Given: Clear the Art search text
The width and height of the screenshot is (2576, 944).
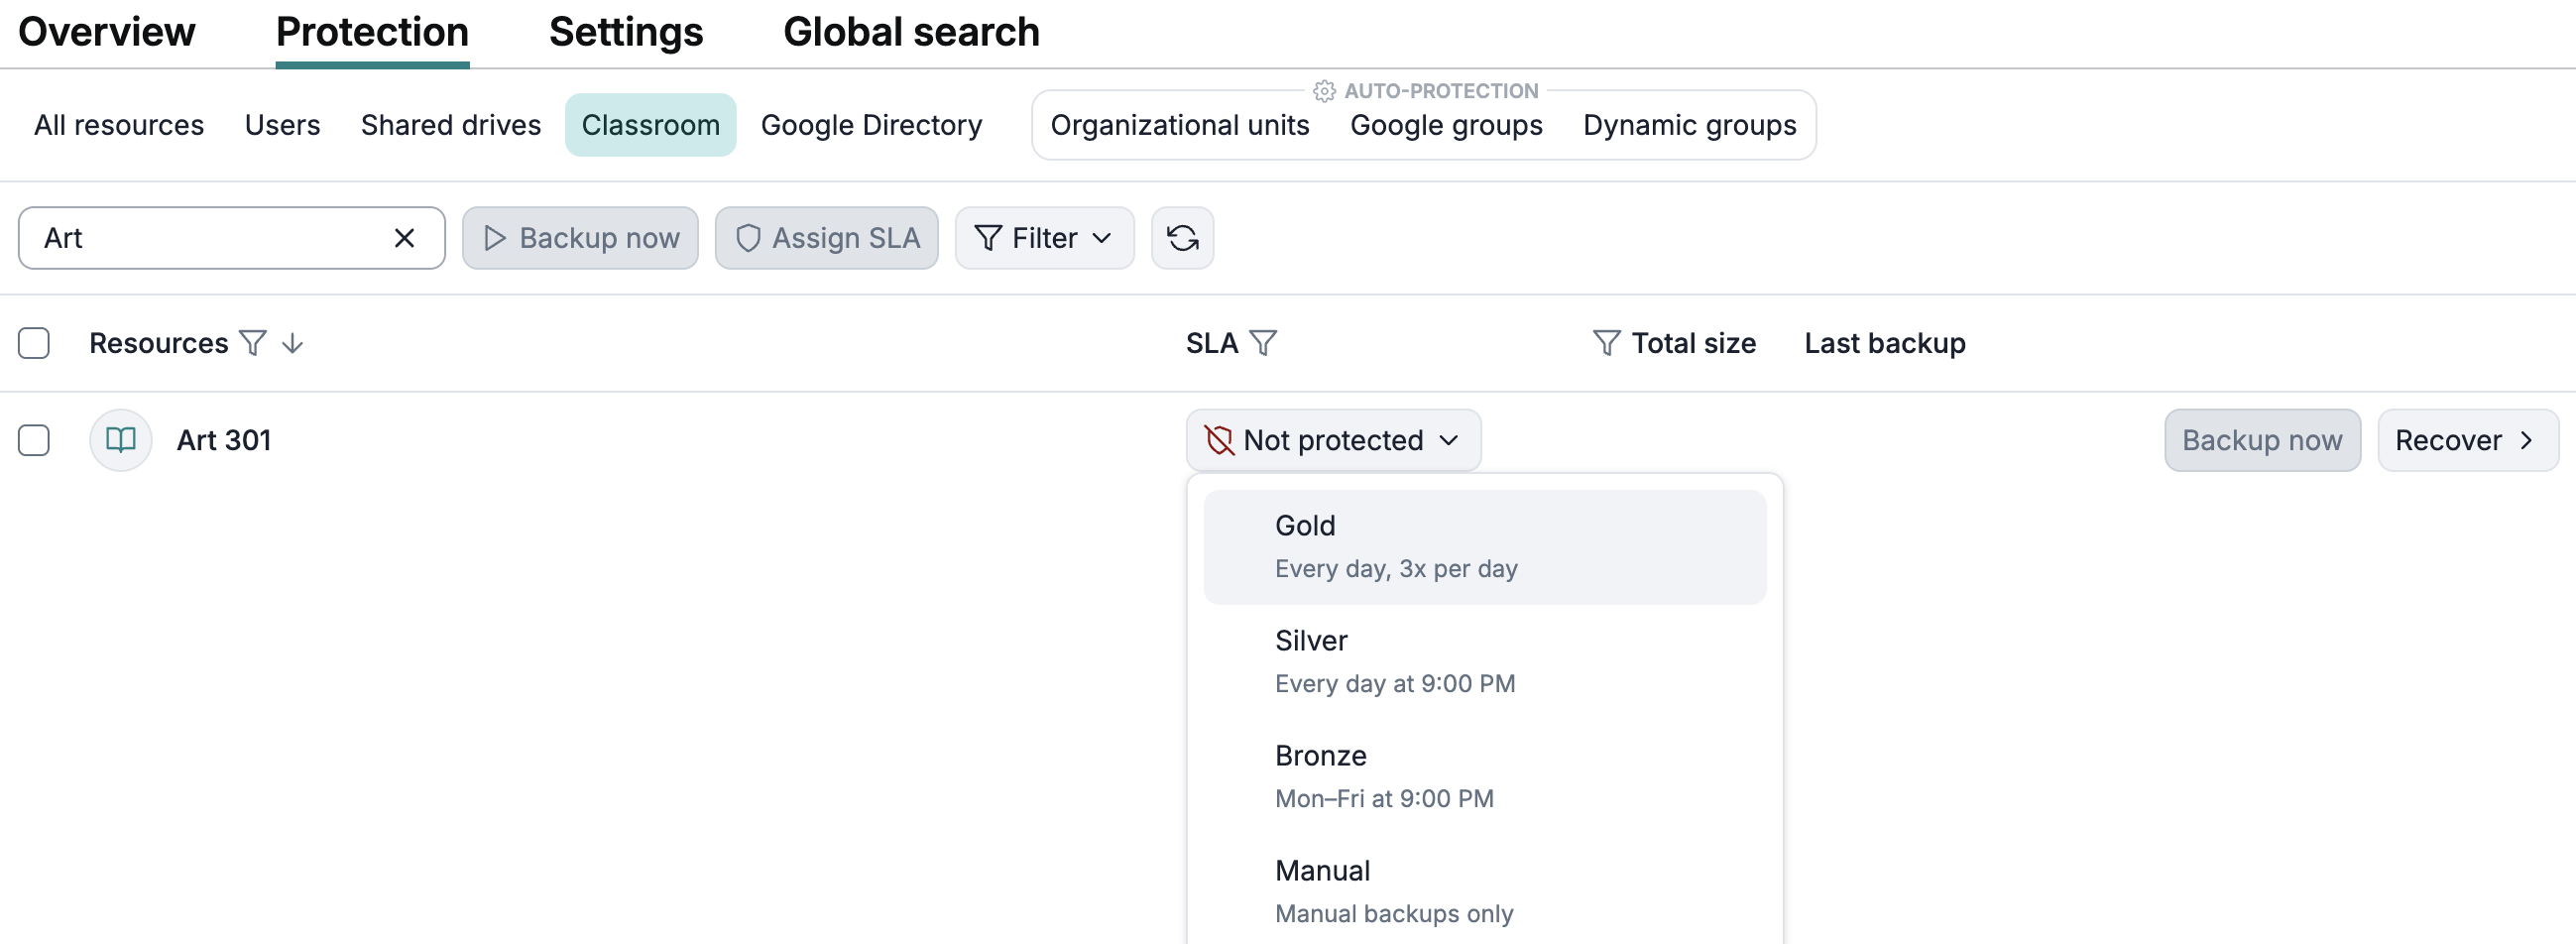Looking at the screenshot, I should tap(404, 238).
